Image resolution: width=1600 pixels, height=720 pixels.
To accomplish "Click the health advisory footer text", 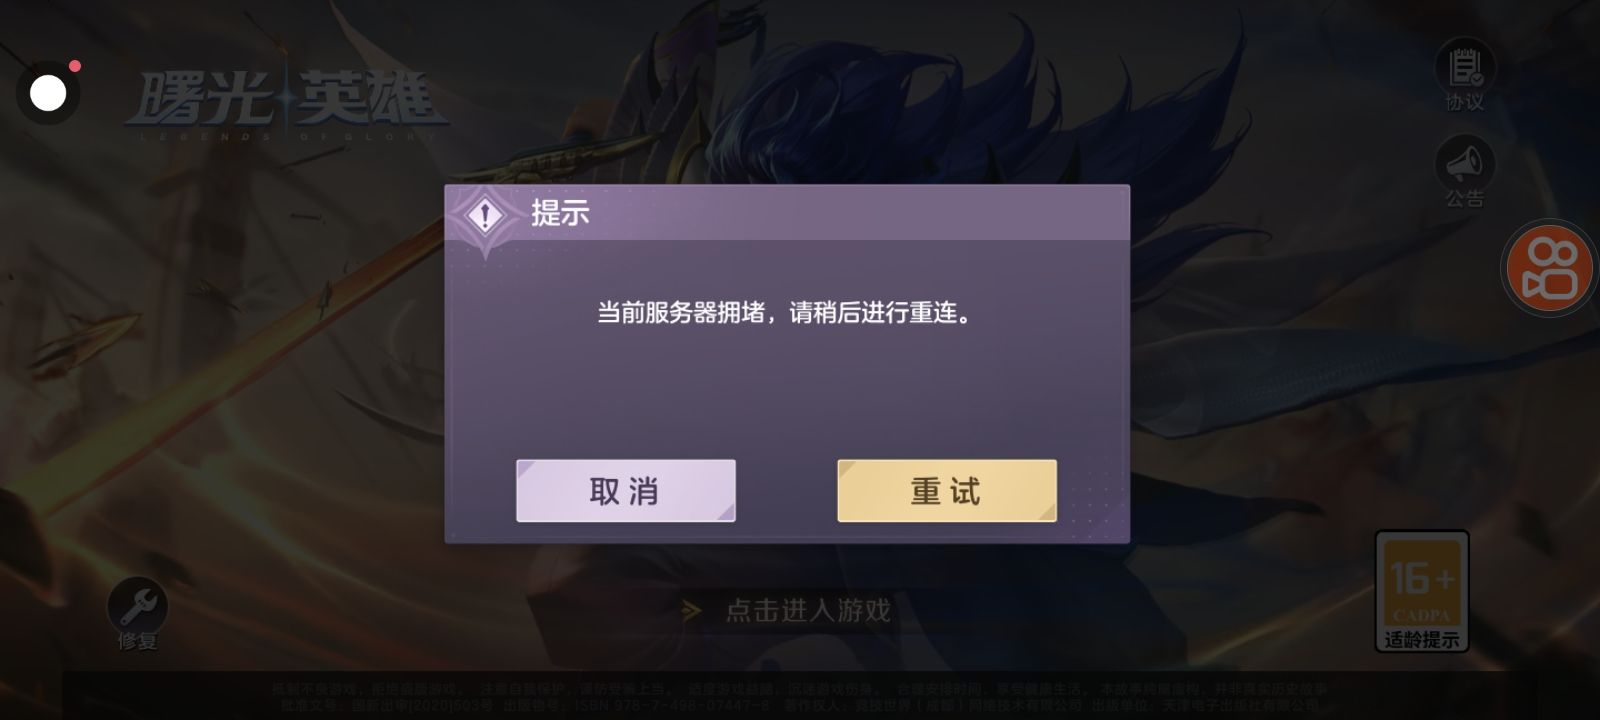I will pyautogui.click(x=800, y=697).
